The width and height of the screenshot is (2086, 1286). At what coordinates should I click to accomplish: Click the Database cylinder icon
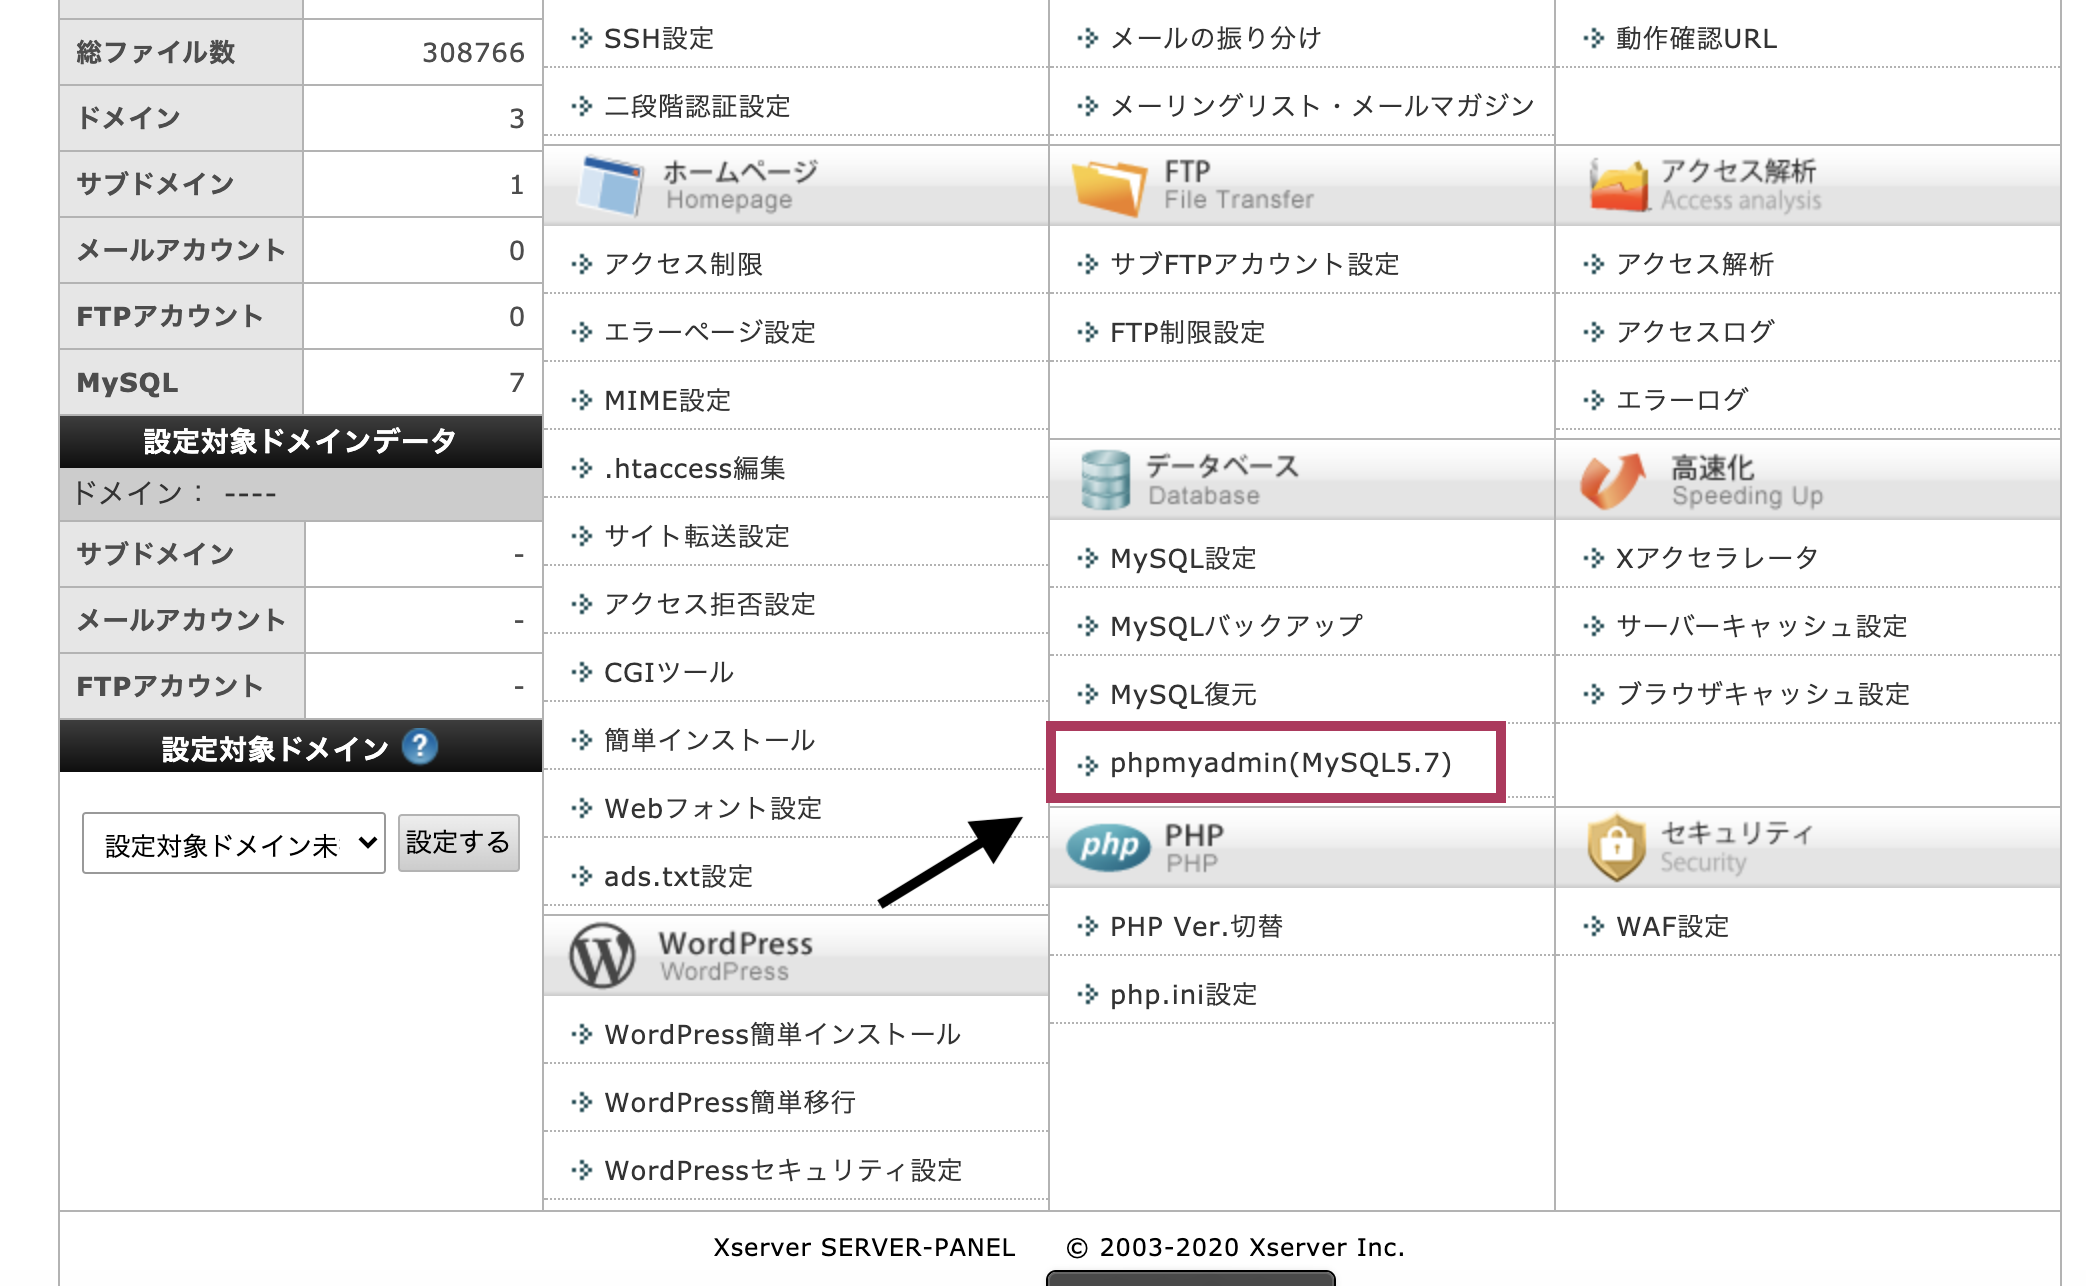1105,480
